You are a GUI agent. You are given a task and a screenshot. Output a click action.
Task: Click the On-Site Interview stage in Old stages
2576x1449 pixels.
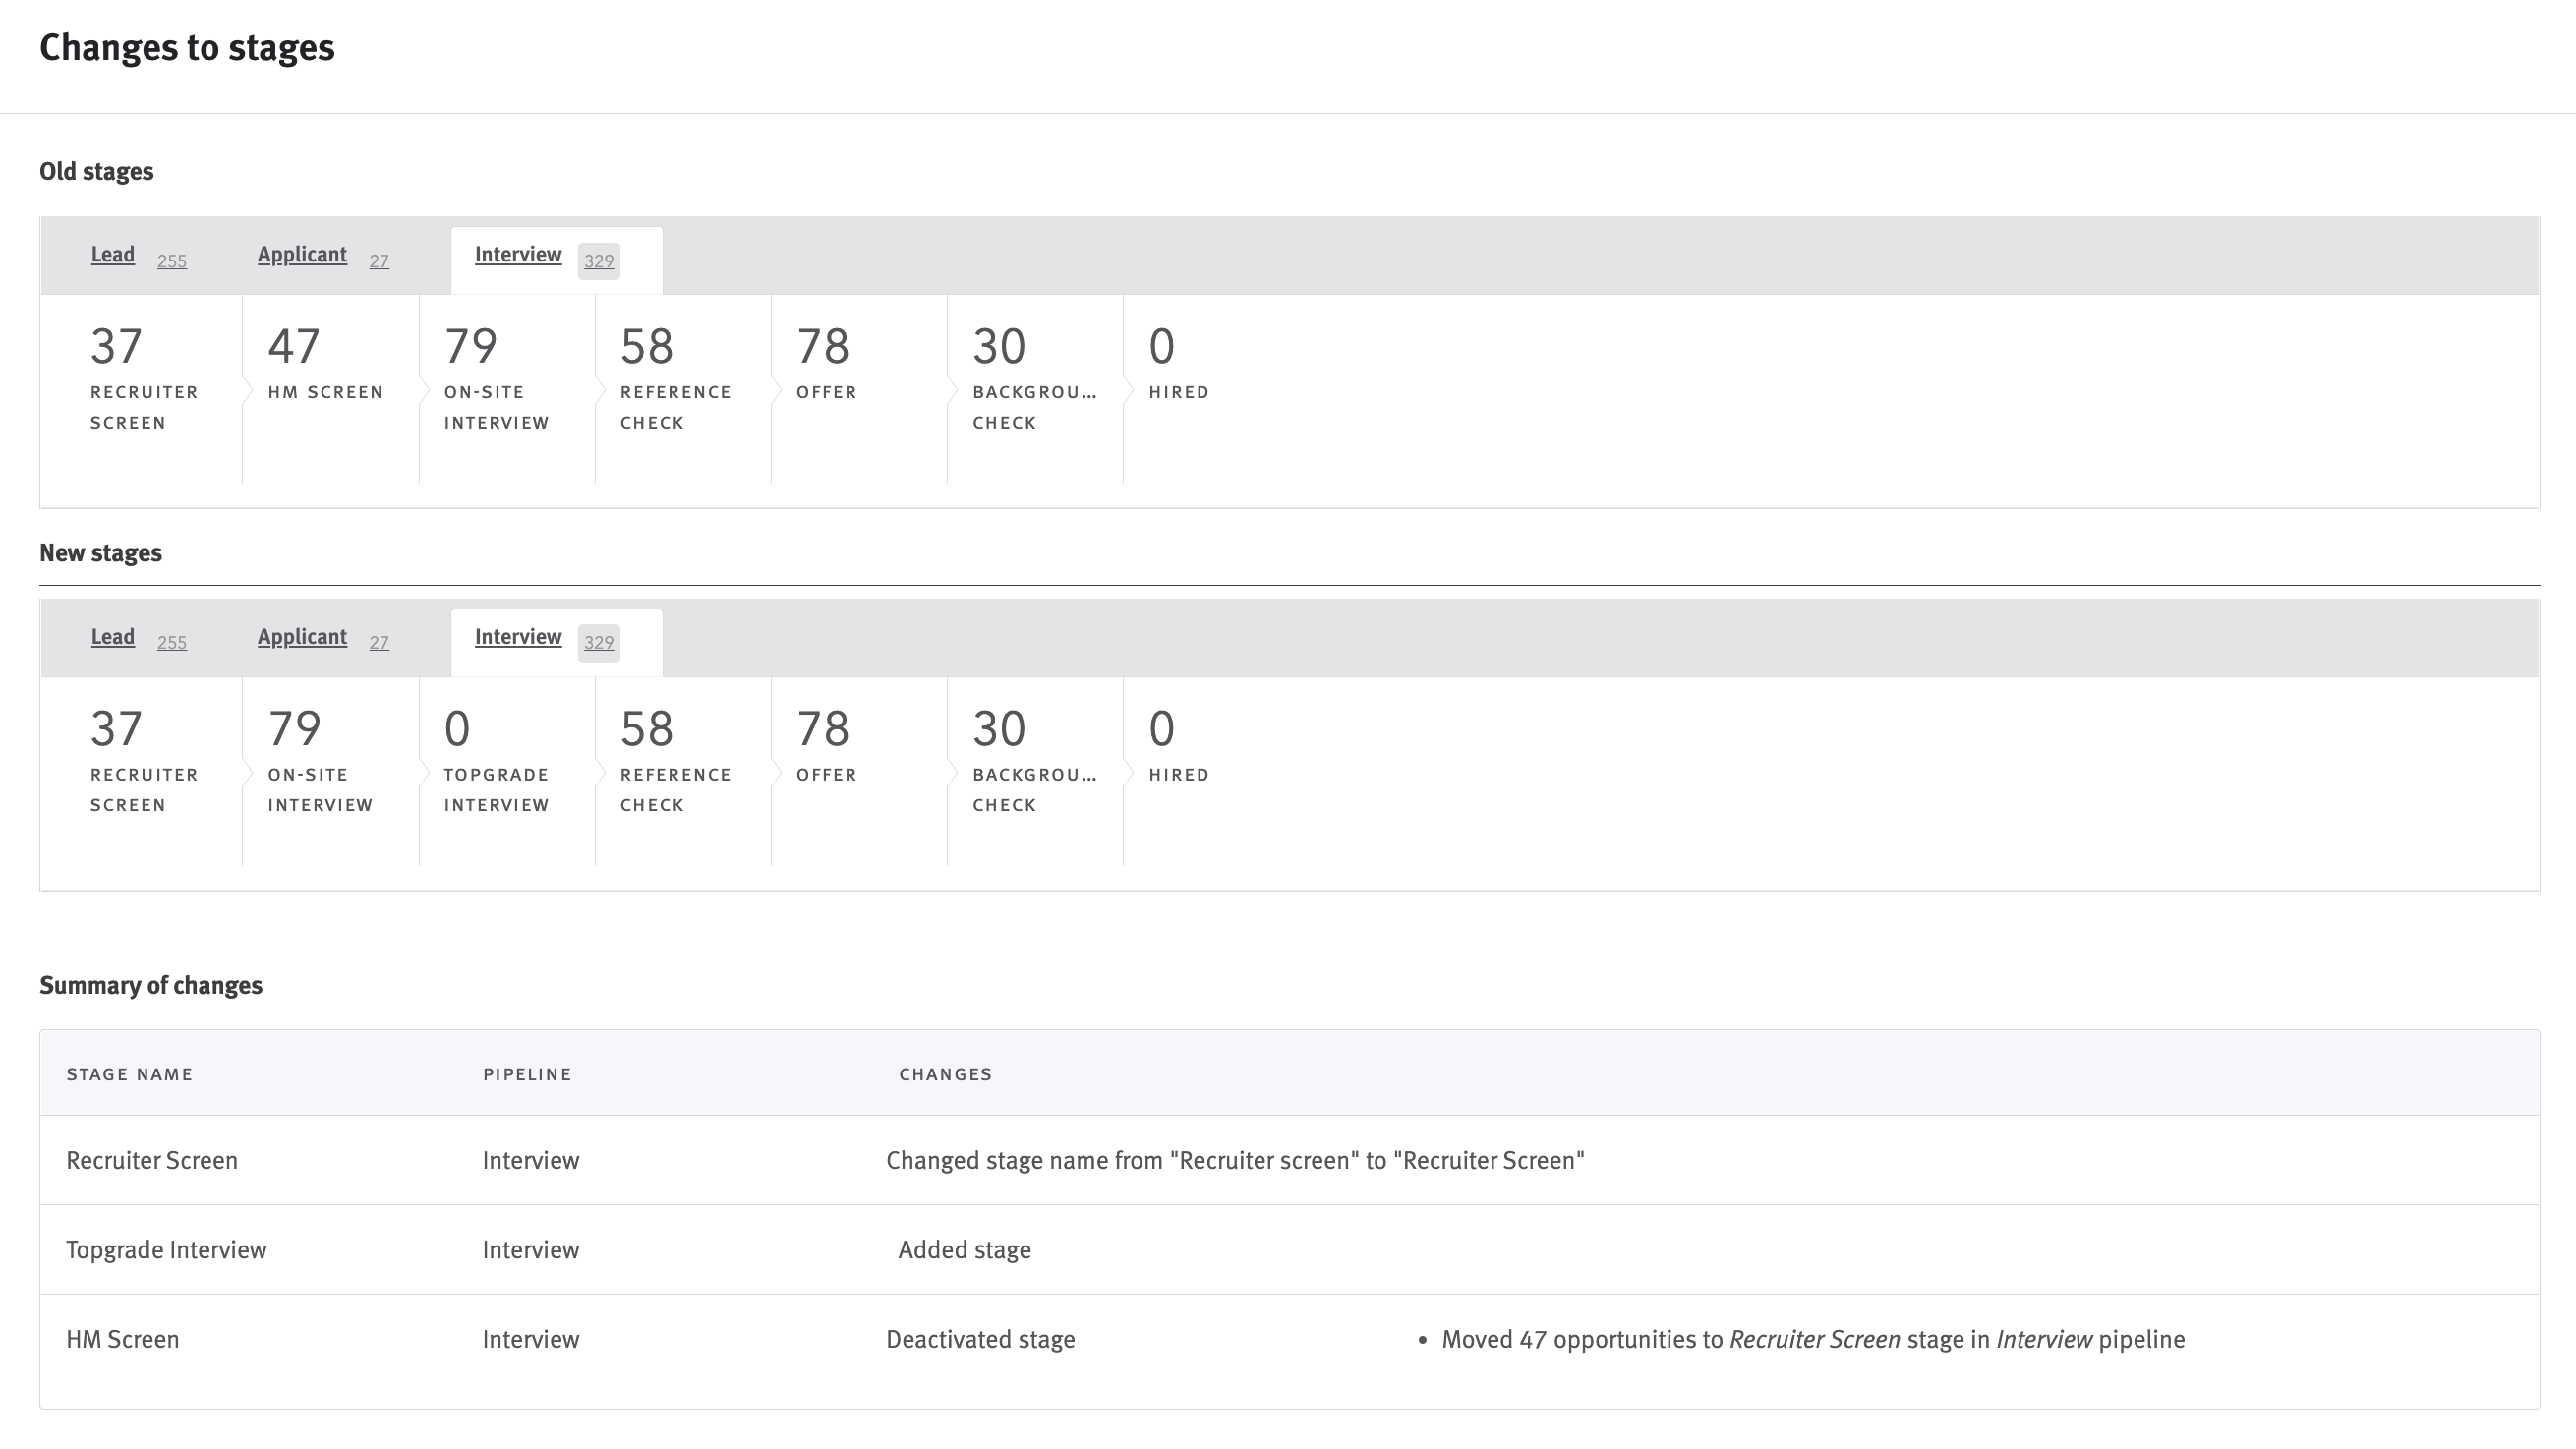click(x=497, y=378)
